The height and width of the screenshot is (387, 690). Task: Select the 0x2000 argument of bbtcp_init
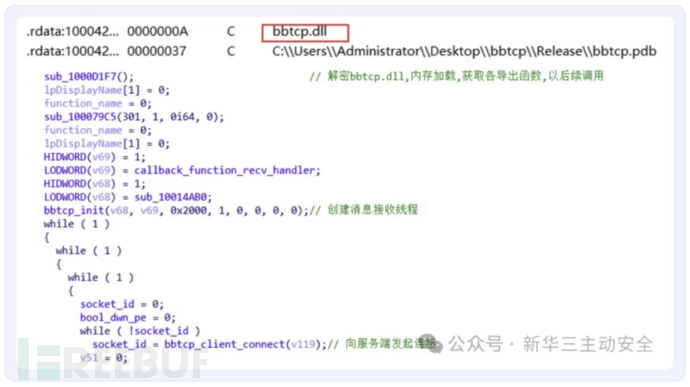pyautogui.click(x=189, y=211)
